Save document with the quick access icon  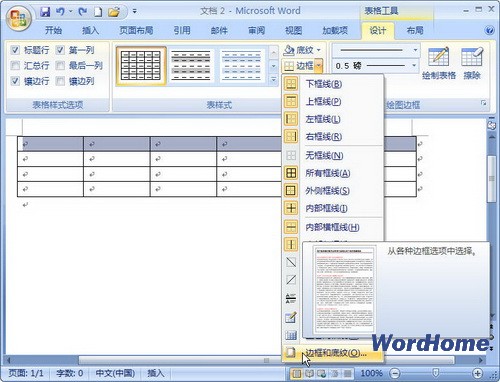tap(45, 12)
